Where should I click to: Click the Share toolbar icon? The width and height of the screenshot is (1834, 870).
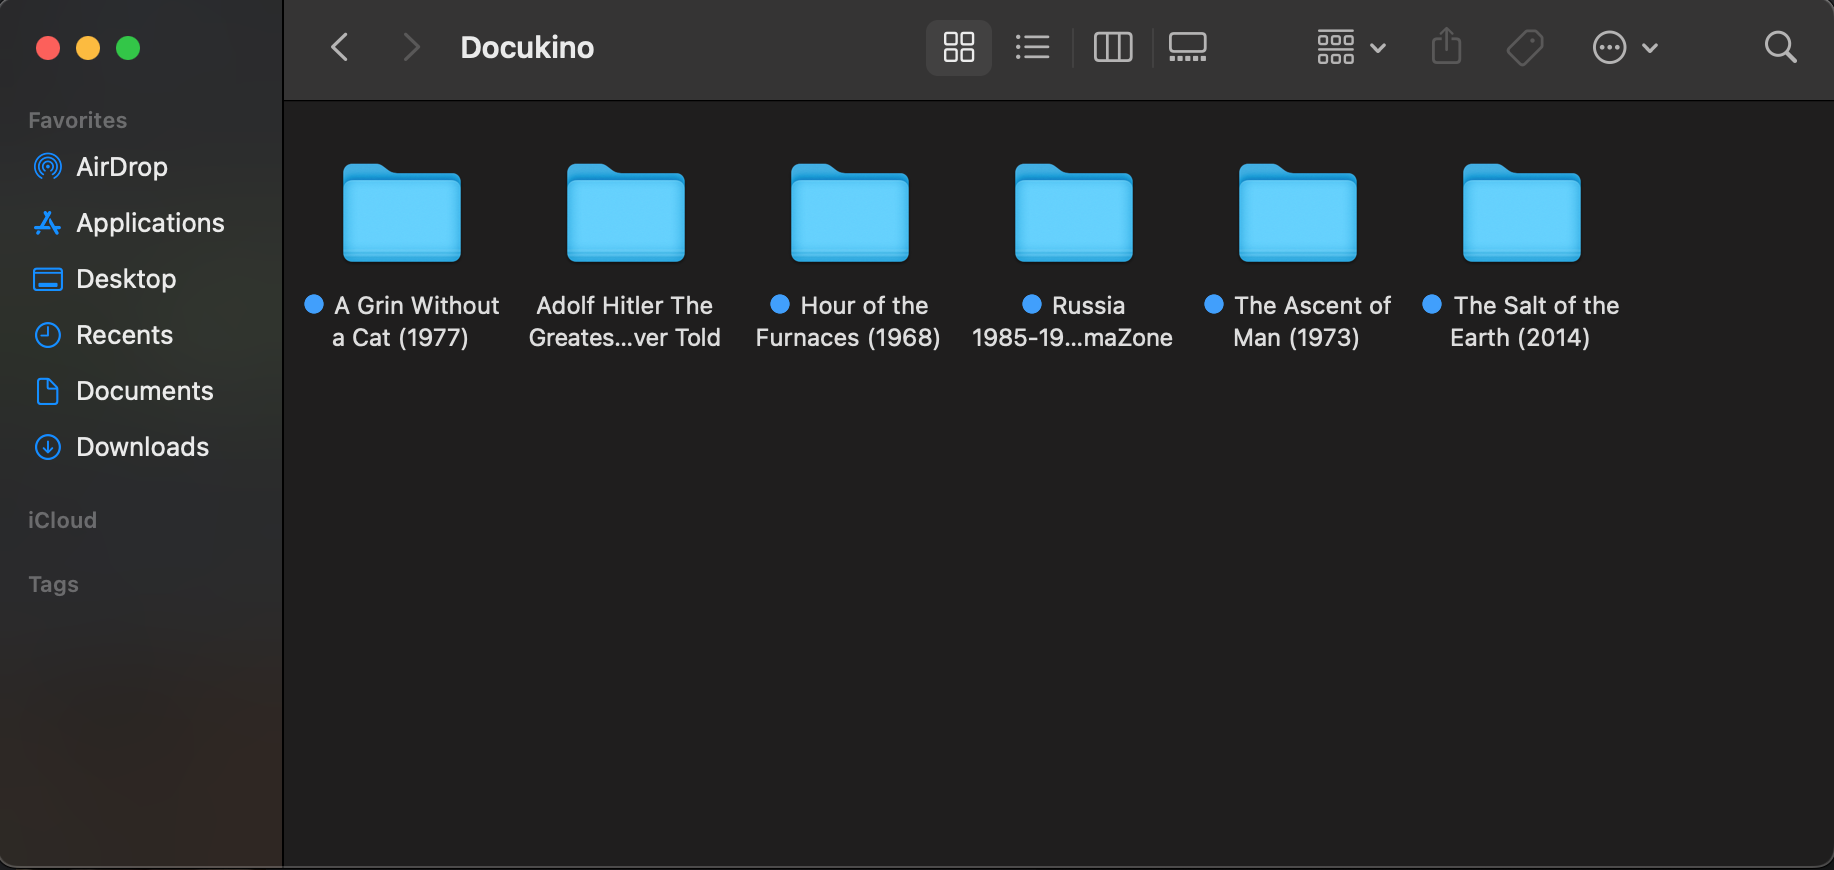tap(1446, 47)
